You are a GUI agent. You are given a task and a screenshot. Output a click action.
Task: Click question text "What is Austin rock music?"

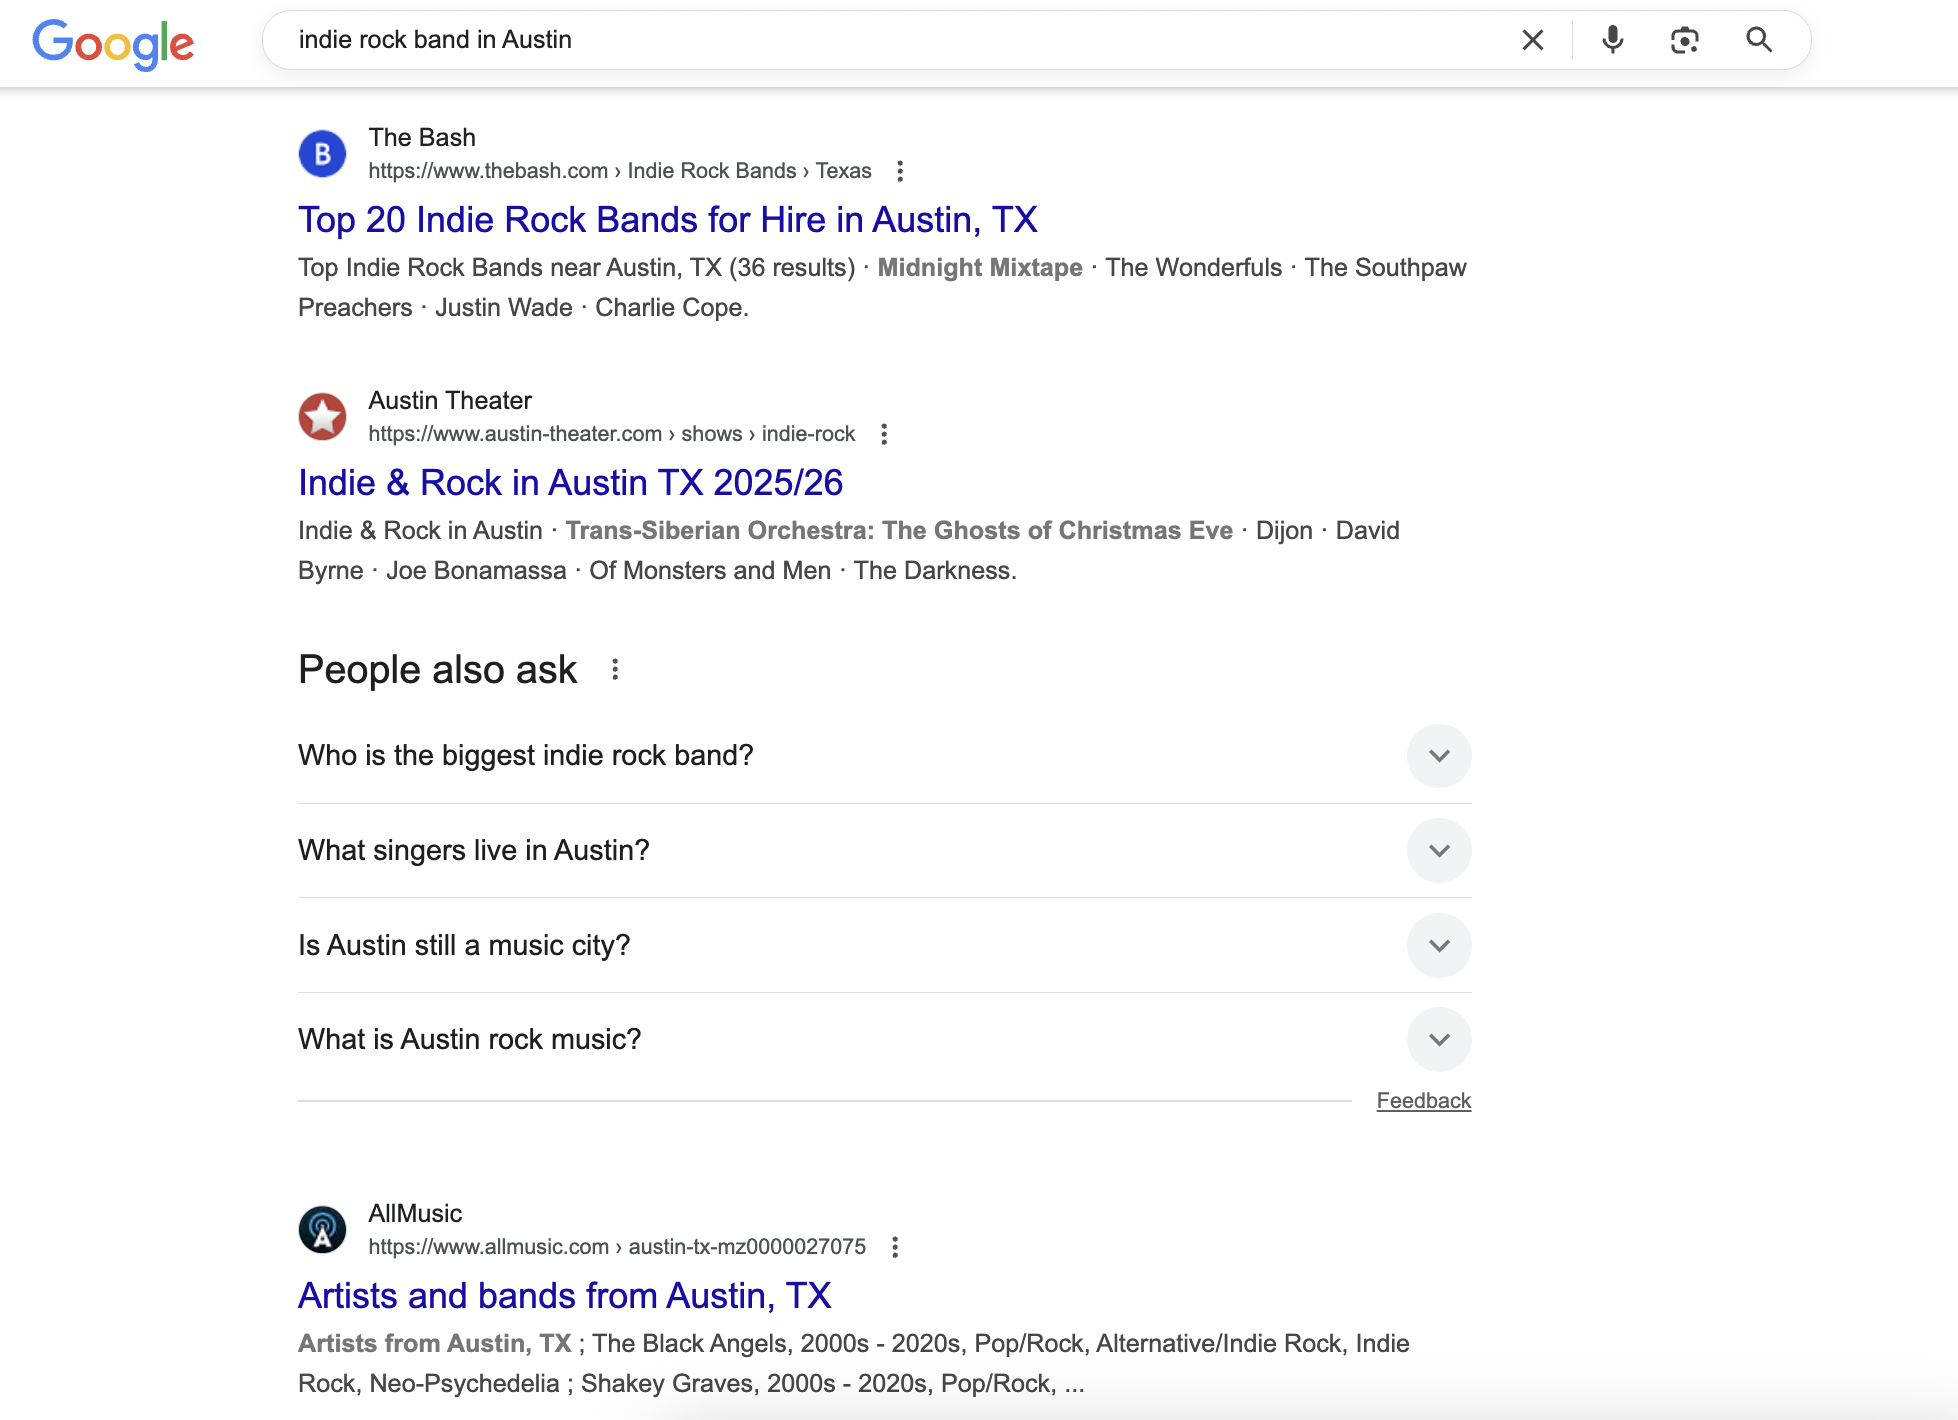click(x=469, y=1040)
